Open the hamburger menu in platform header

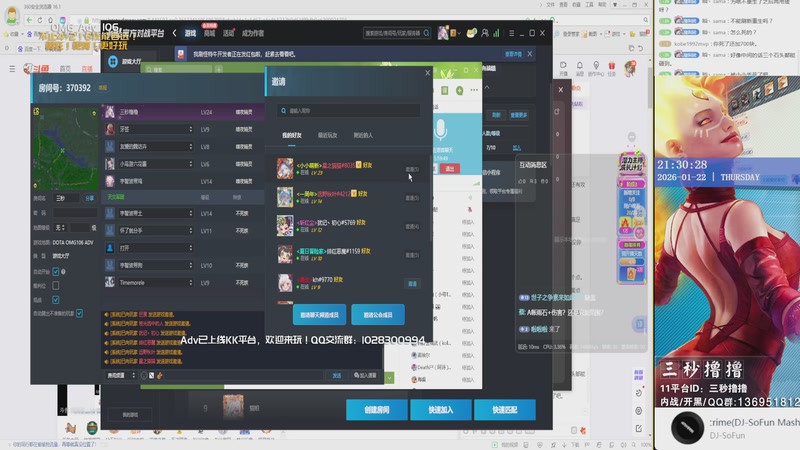[511, 33]
